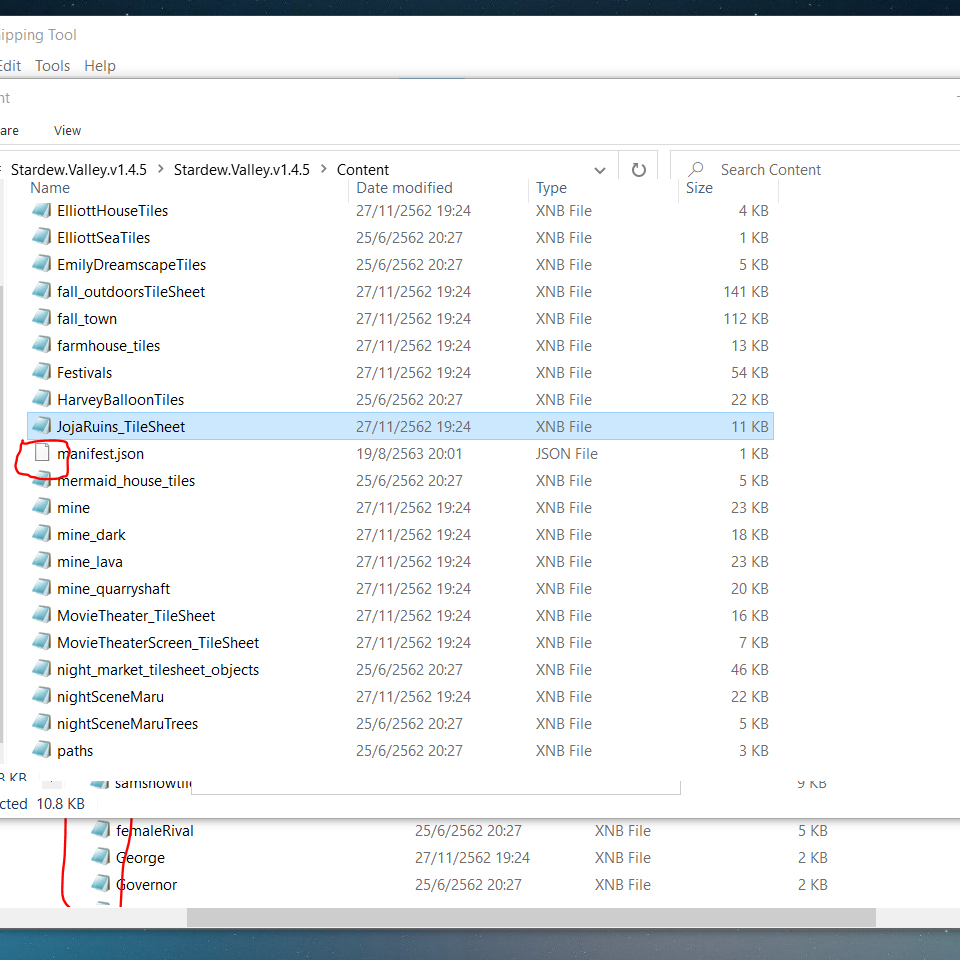960x960 pixels.
Task: Click the fall_town file icon
Action: tap(42, 318)
